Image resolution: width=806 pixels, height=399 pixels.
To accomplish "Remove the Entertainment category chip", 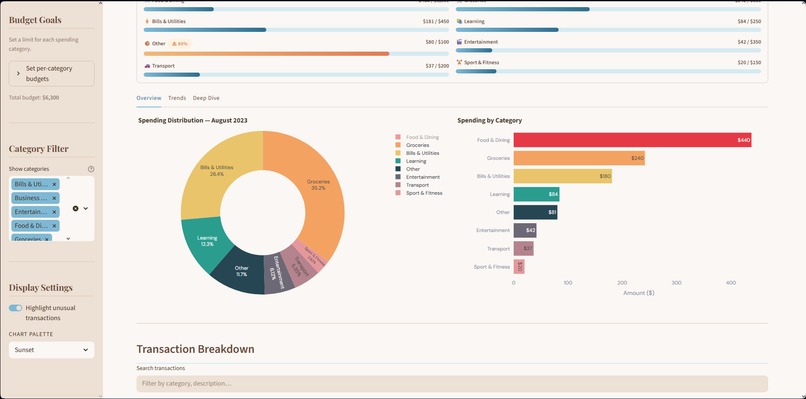I will (x=54, y=212).
